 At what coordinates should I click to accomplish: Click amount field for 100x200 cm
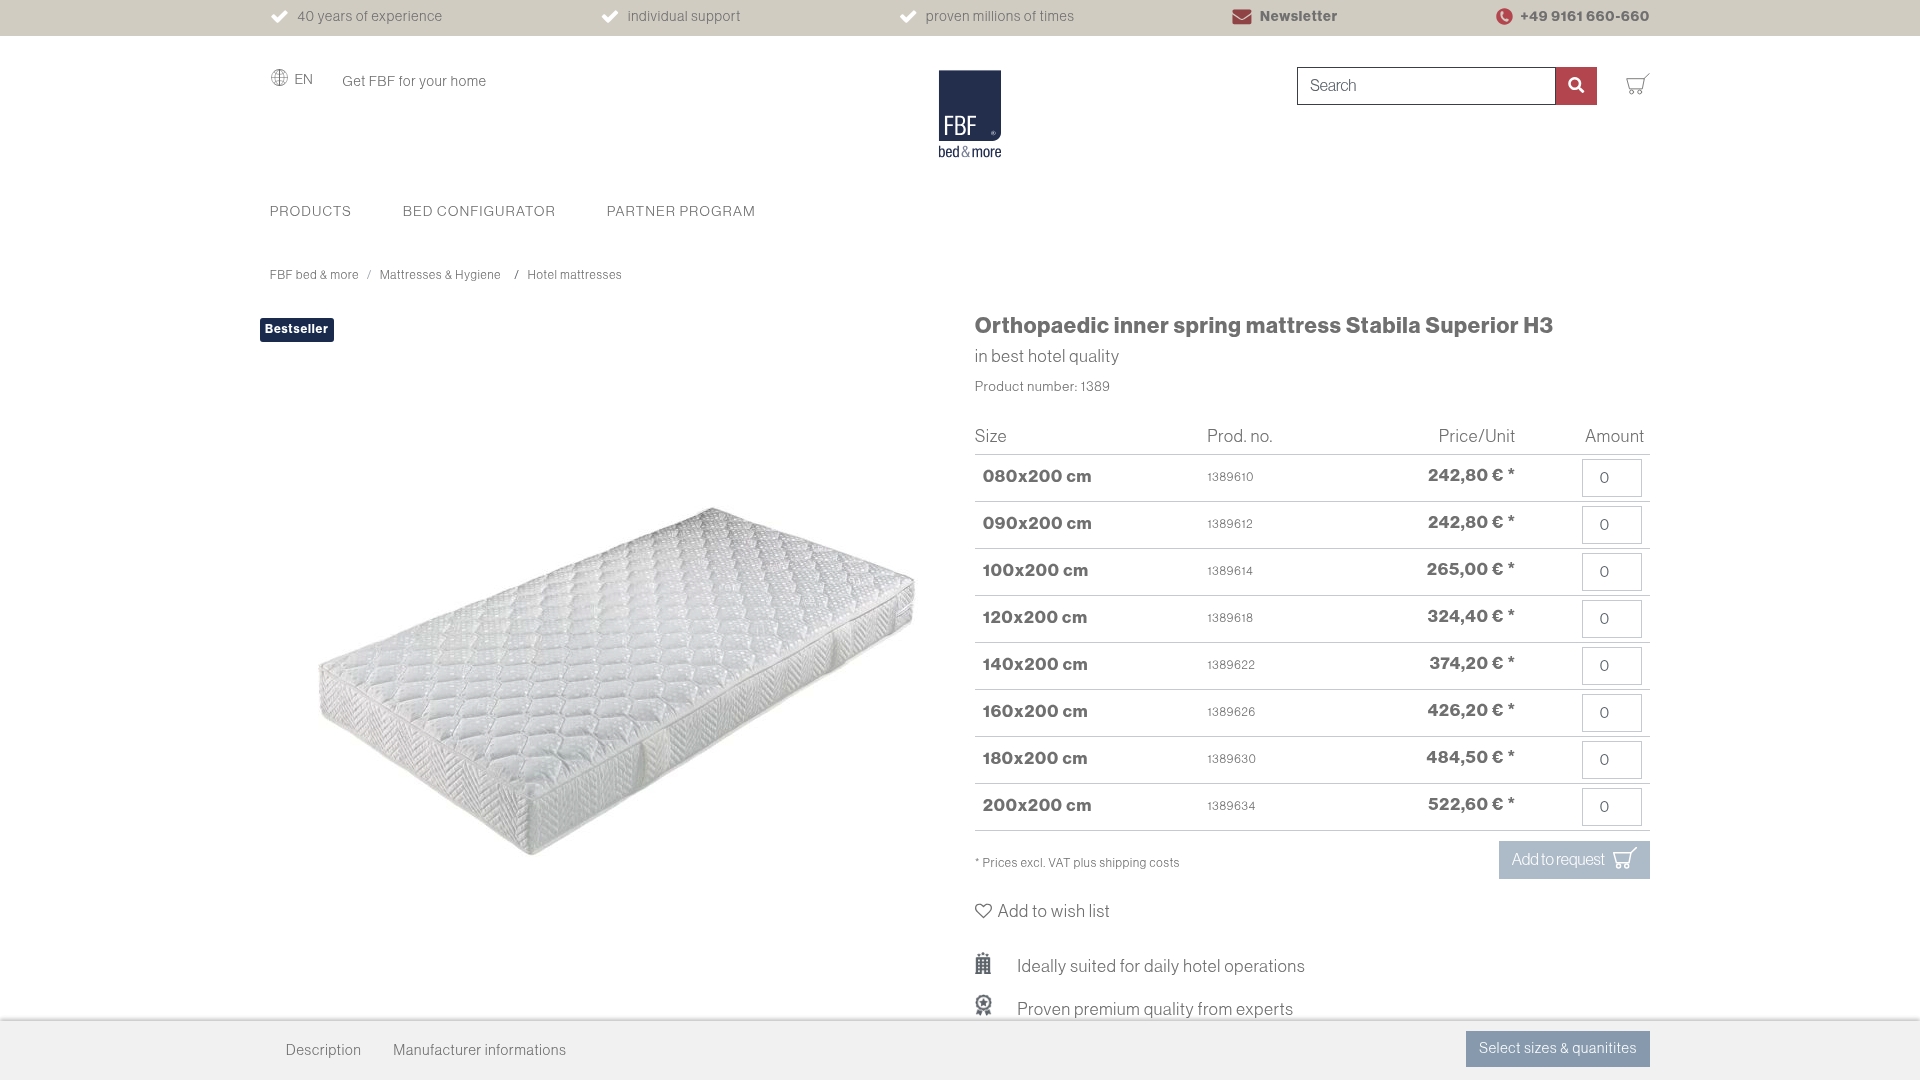1612,572
